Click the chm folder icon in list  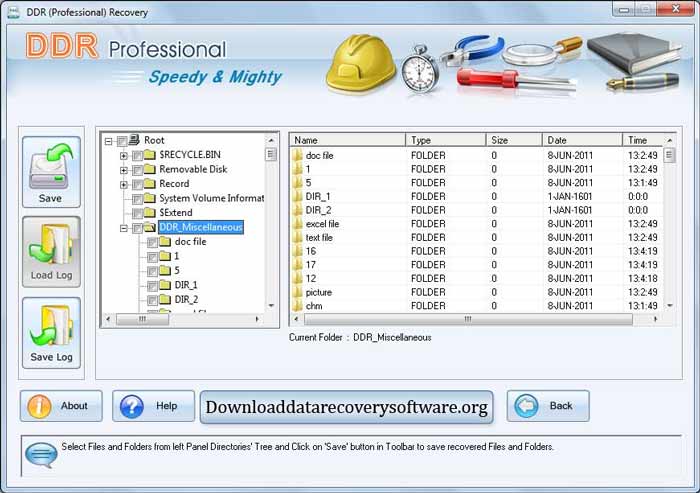297,306
